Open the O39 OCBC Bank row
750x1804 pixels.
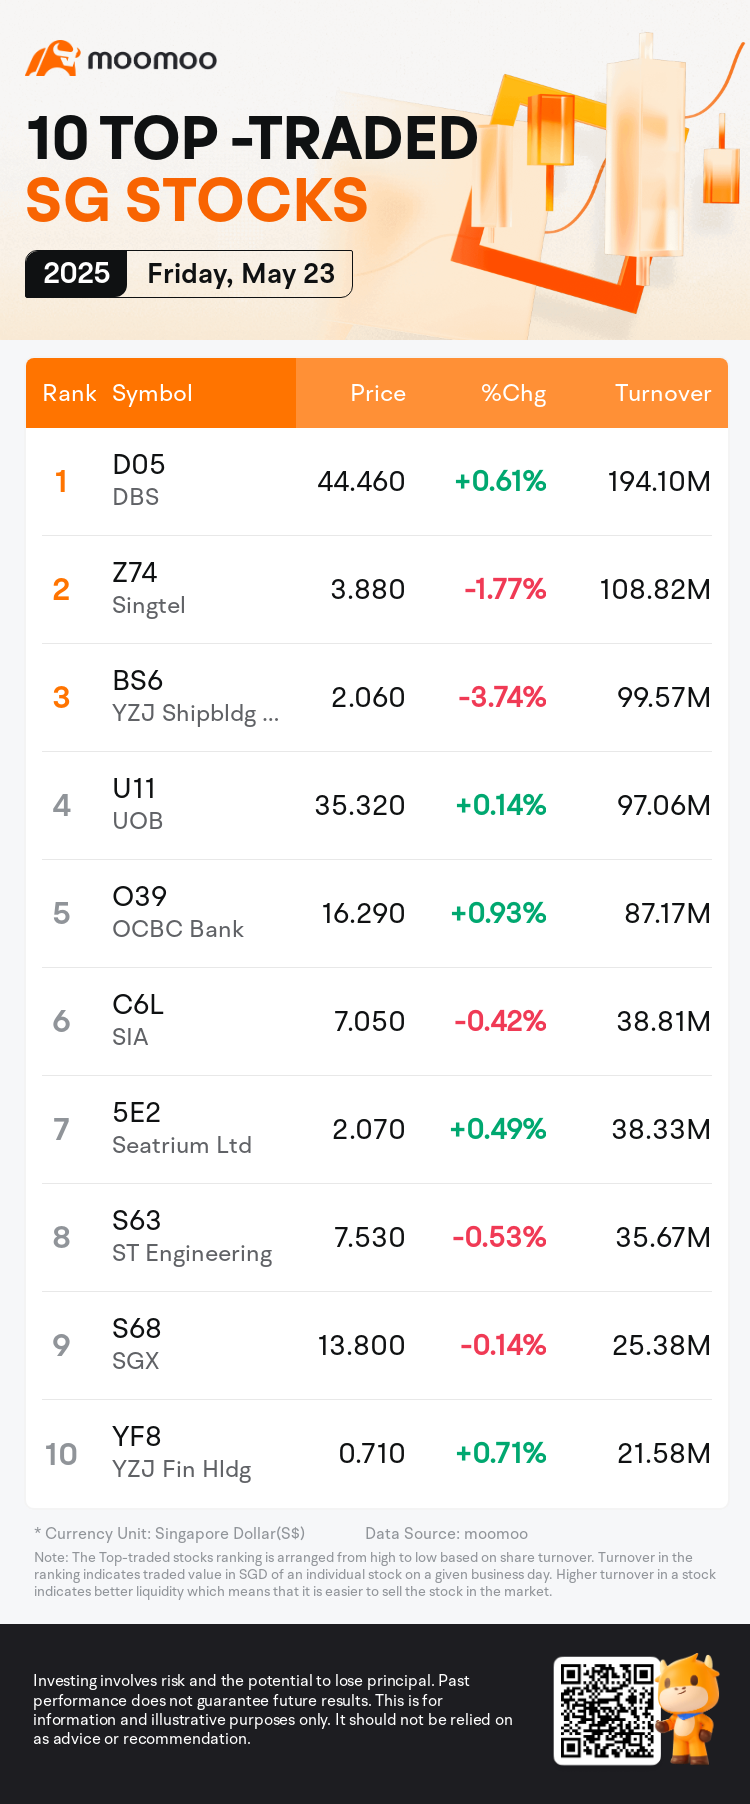377,914
